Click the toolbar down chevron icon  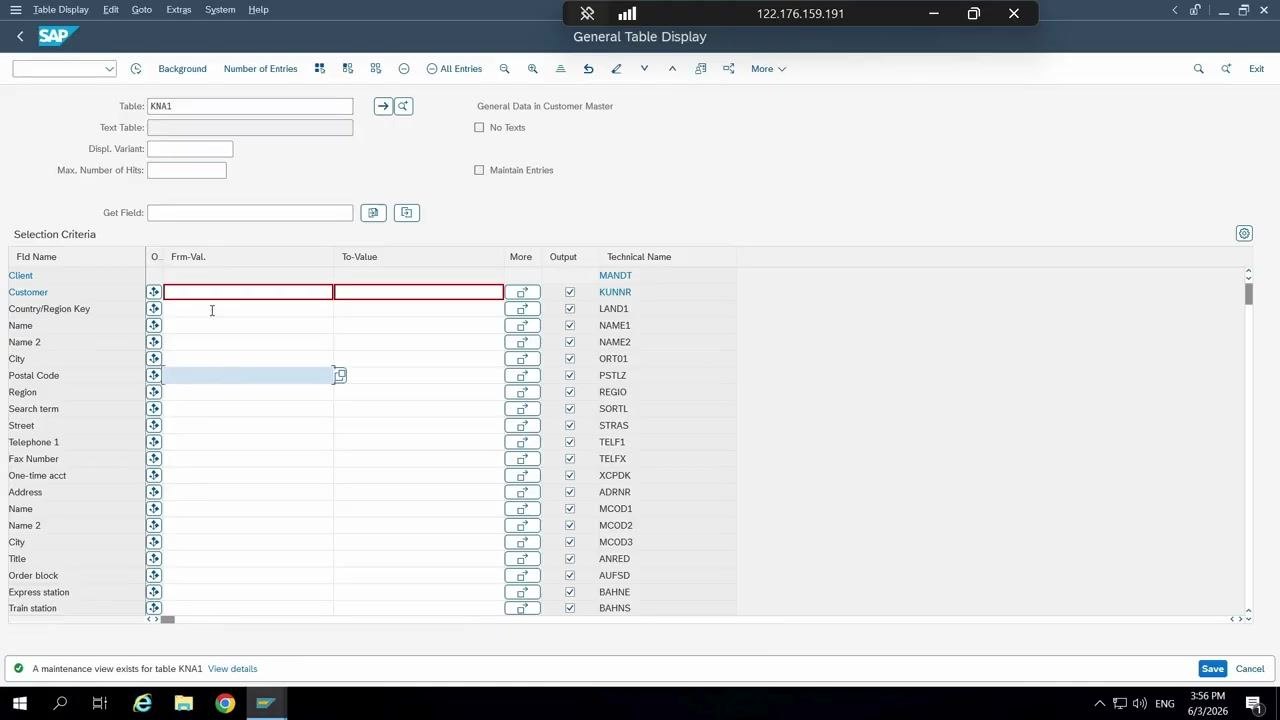click(x=644, y=69)
